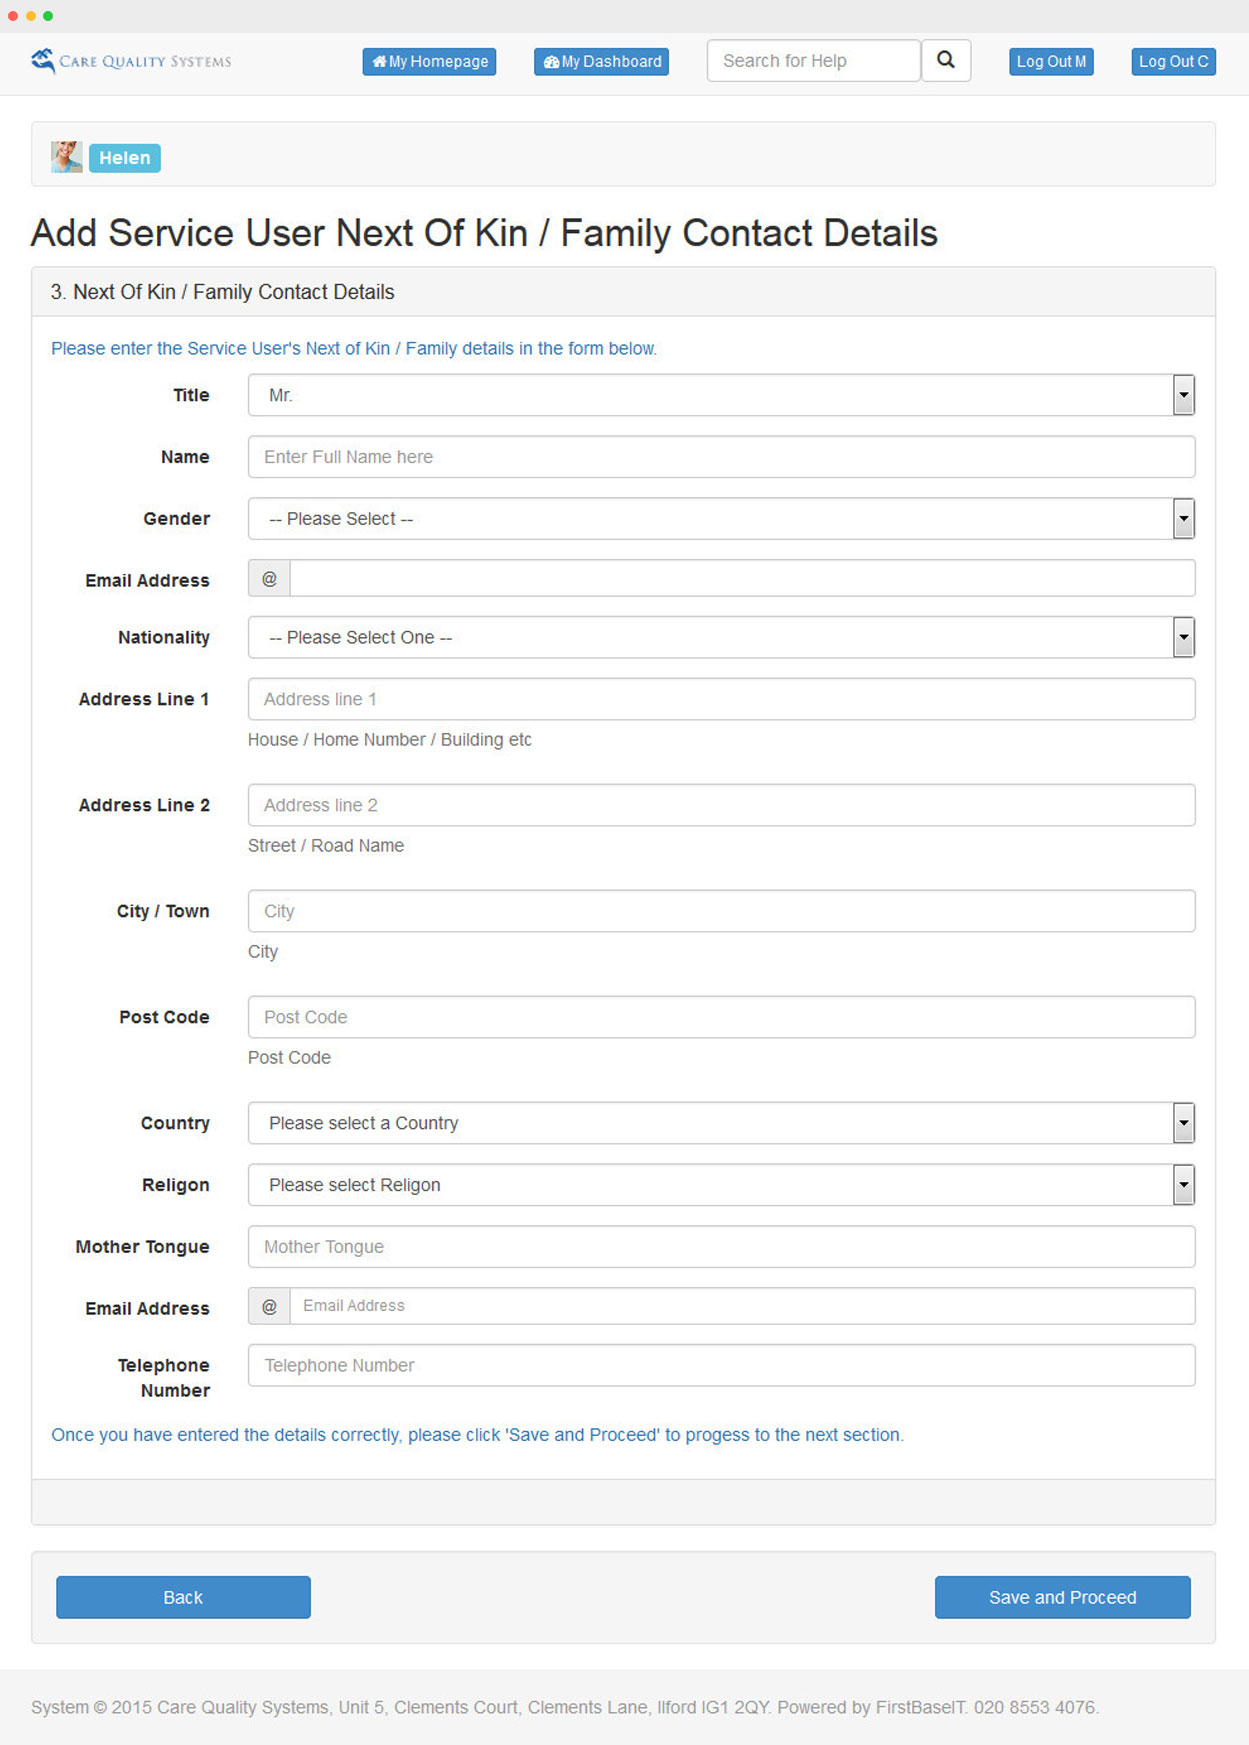The image size is (1249, 1745).
Task: Open the Nationality select list
Action: pos(720,637)
